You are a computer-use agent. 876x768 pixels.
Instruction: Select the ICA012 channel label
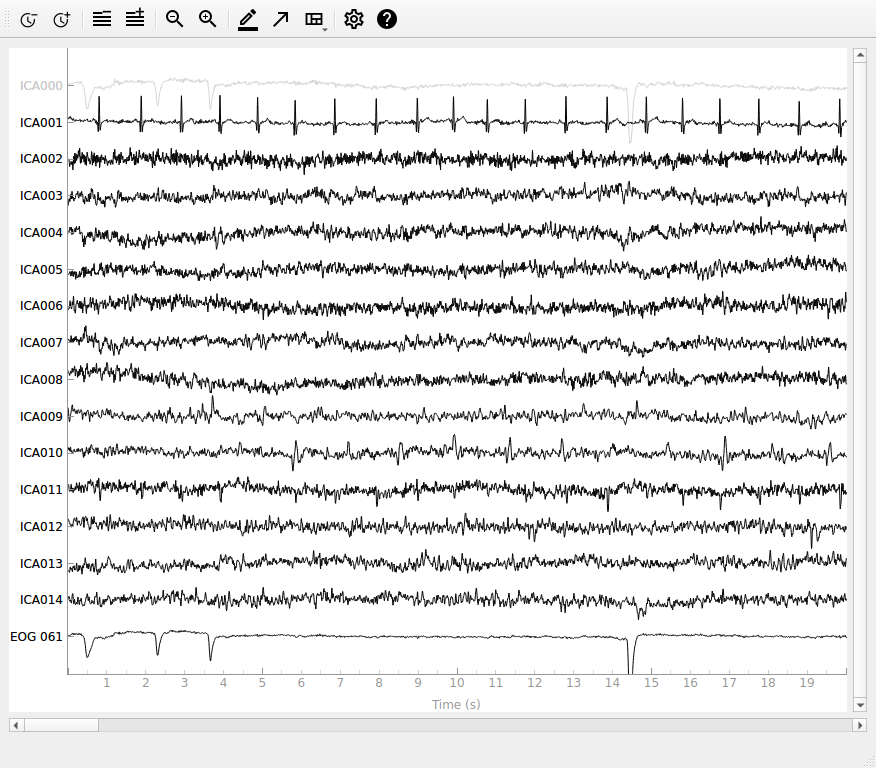click(x=41, y=526)
